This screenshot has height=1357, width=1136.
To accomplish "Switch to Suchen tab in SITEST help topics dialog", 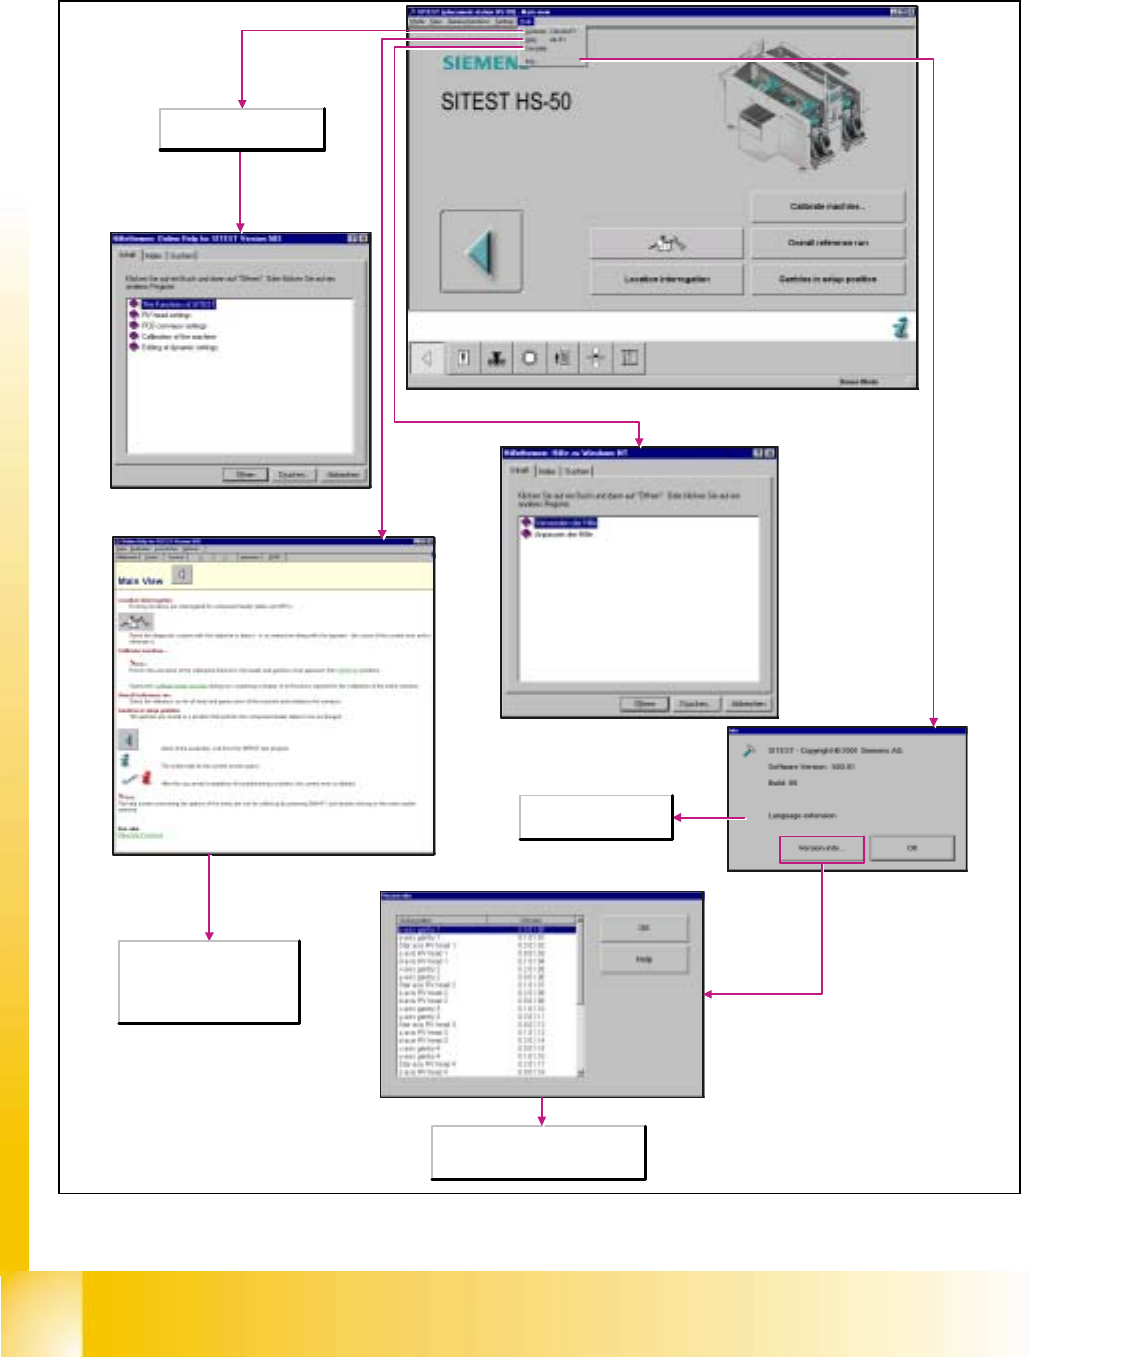I will point(181,256).
